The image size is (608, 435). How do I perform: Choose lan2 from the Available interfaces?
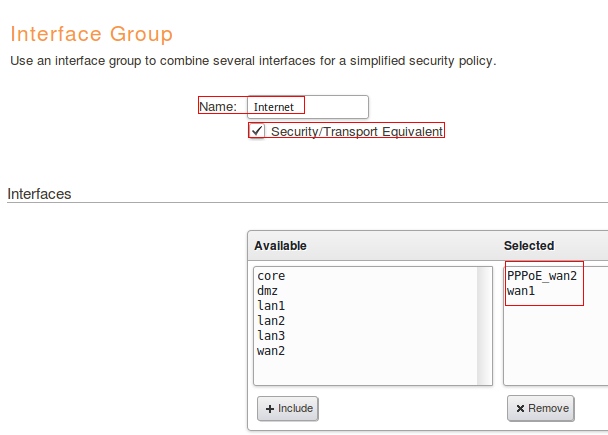(x=271, y=320)
